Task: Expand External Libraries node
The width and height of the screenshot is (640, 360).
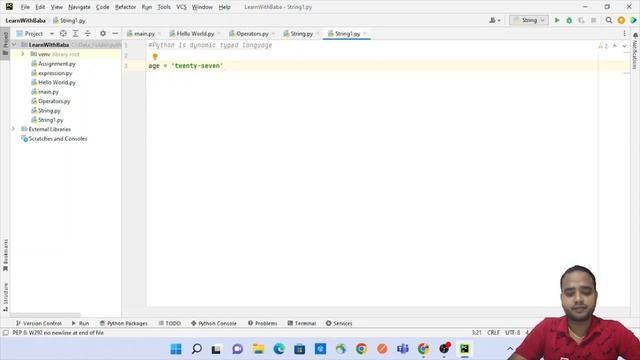Action: click(x=13, y=129)
